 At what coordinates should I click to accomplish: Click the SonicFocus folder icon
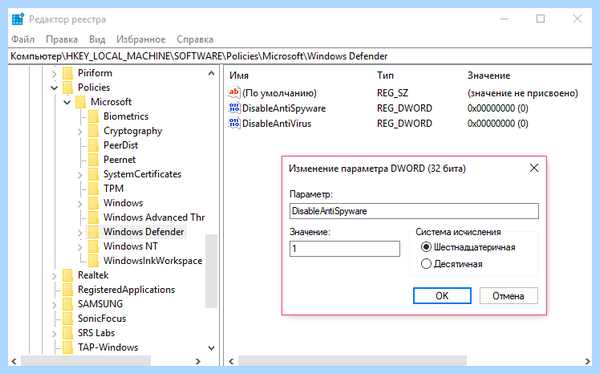point(68,318)
